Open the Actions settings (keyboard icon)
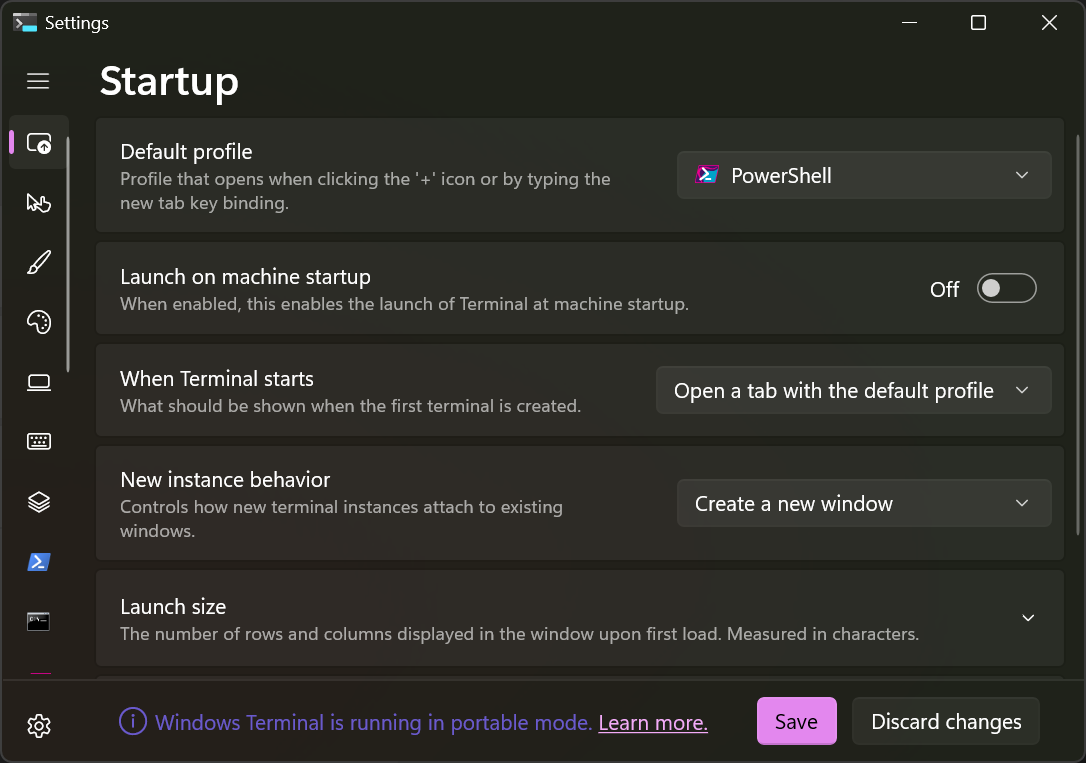This screenshot has width=1086, height=763. point(39,442)
